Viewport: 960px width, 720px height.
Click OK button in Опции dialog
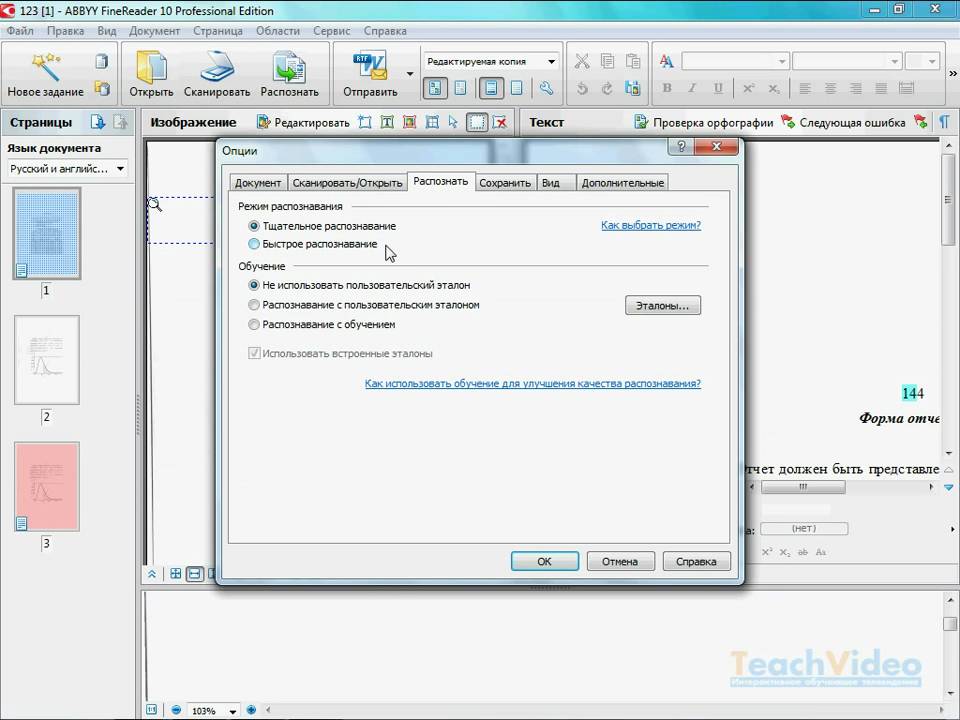click(544, 561)
